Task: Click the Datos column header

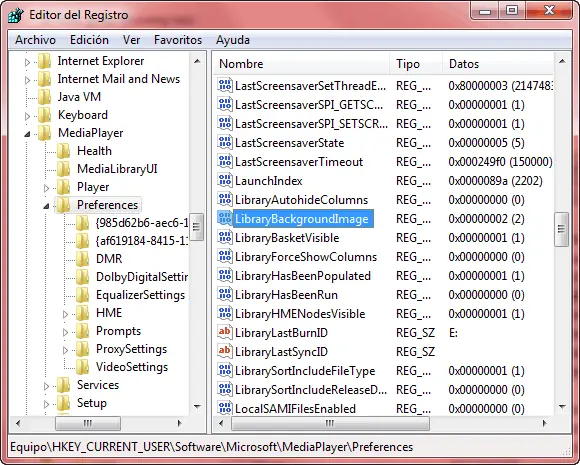Action: click(498, 64)
